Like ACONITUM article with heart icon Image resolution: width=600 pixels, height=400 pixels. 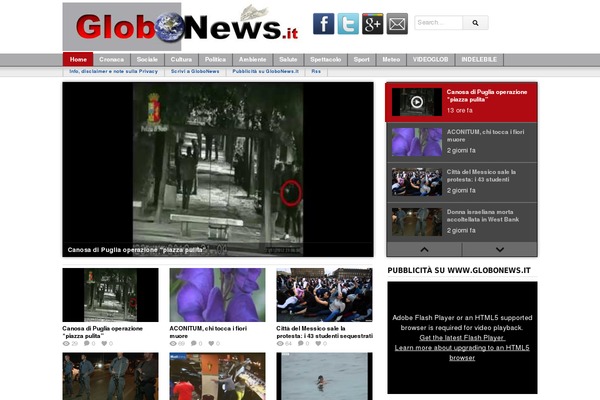211,344
